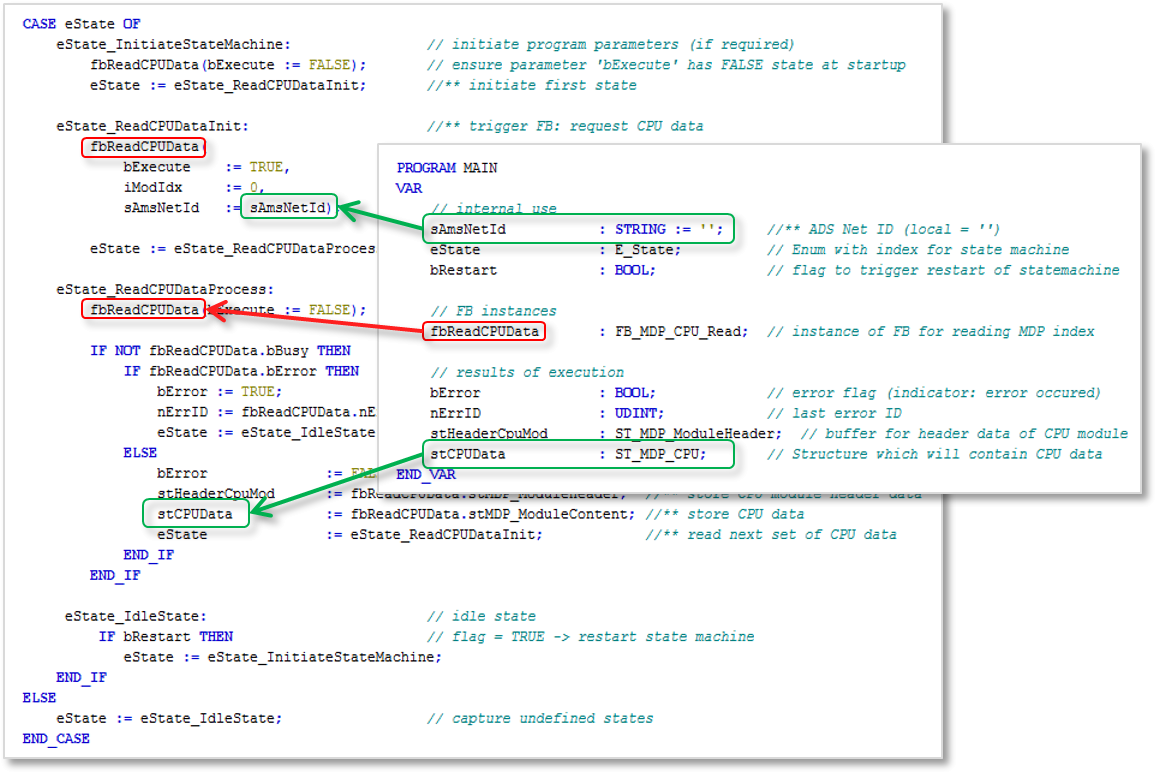Click comment 'Structure which will contain CPU data'
This screenshot has height=774, width=1159.
click(x=934, y=454)
